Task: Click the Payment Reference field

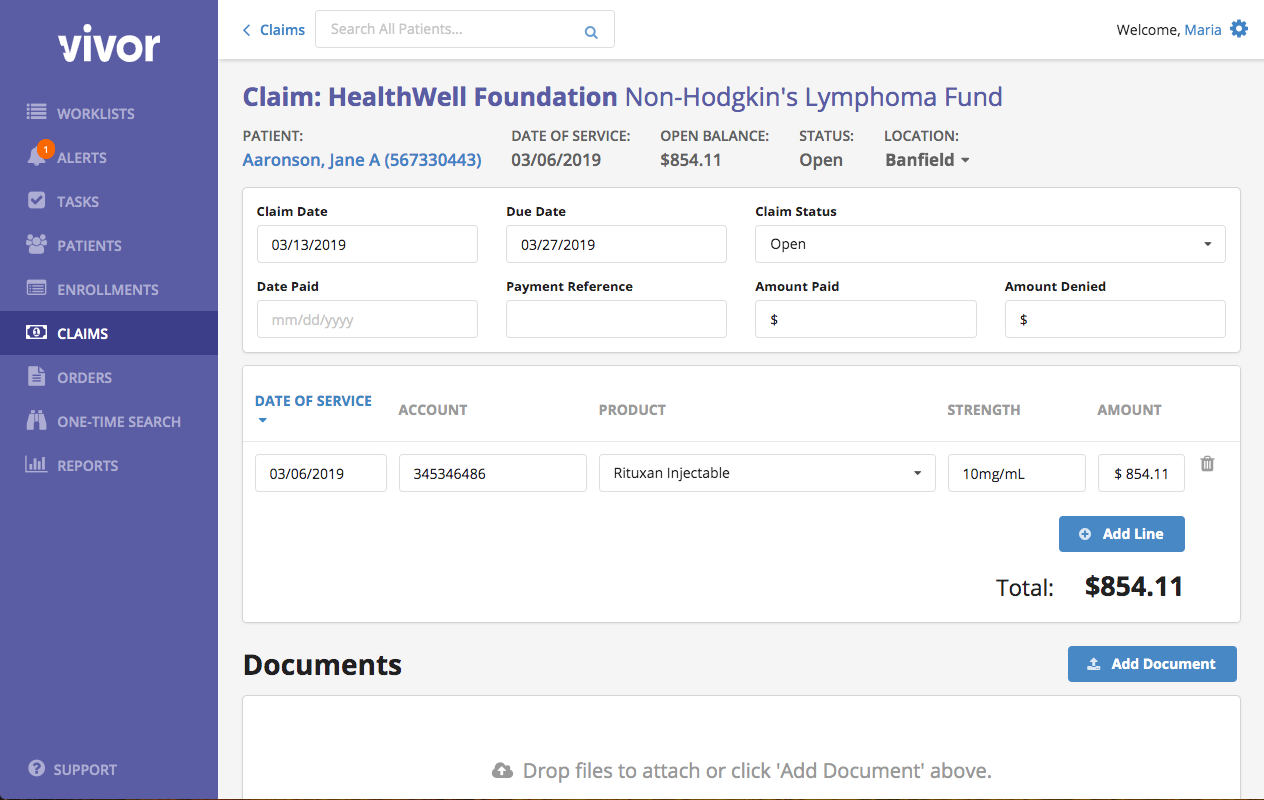Action: [x=616, y=319]
